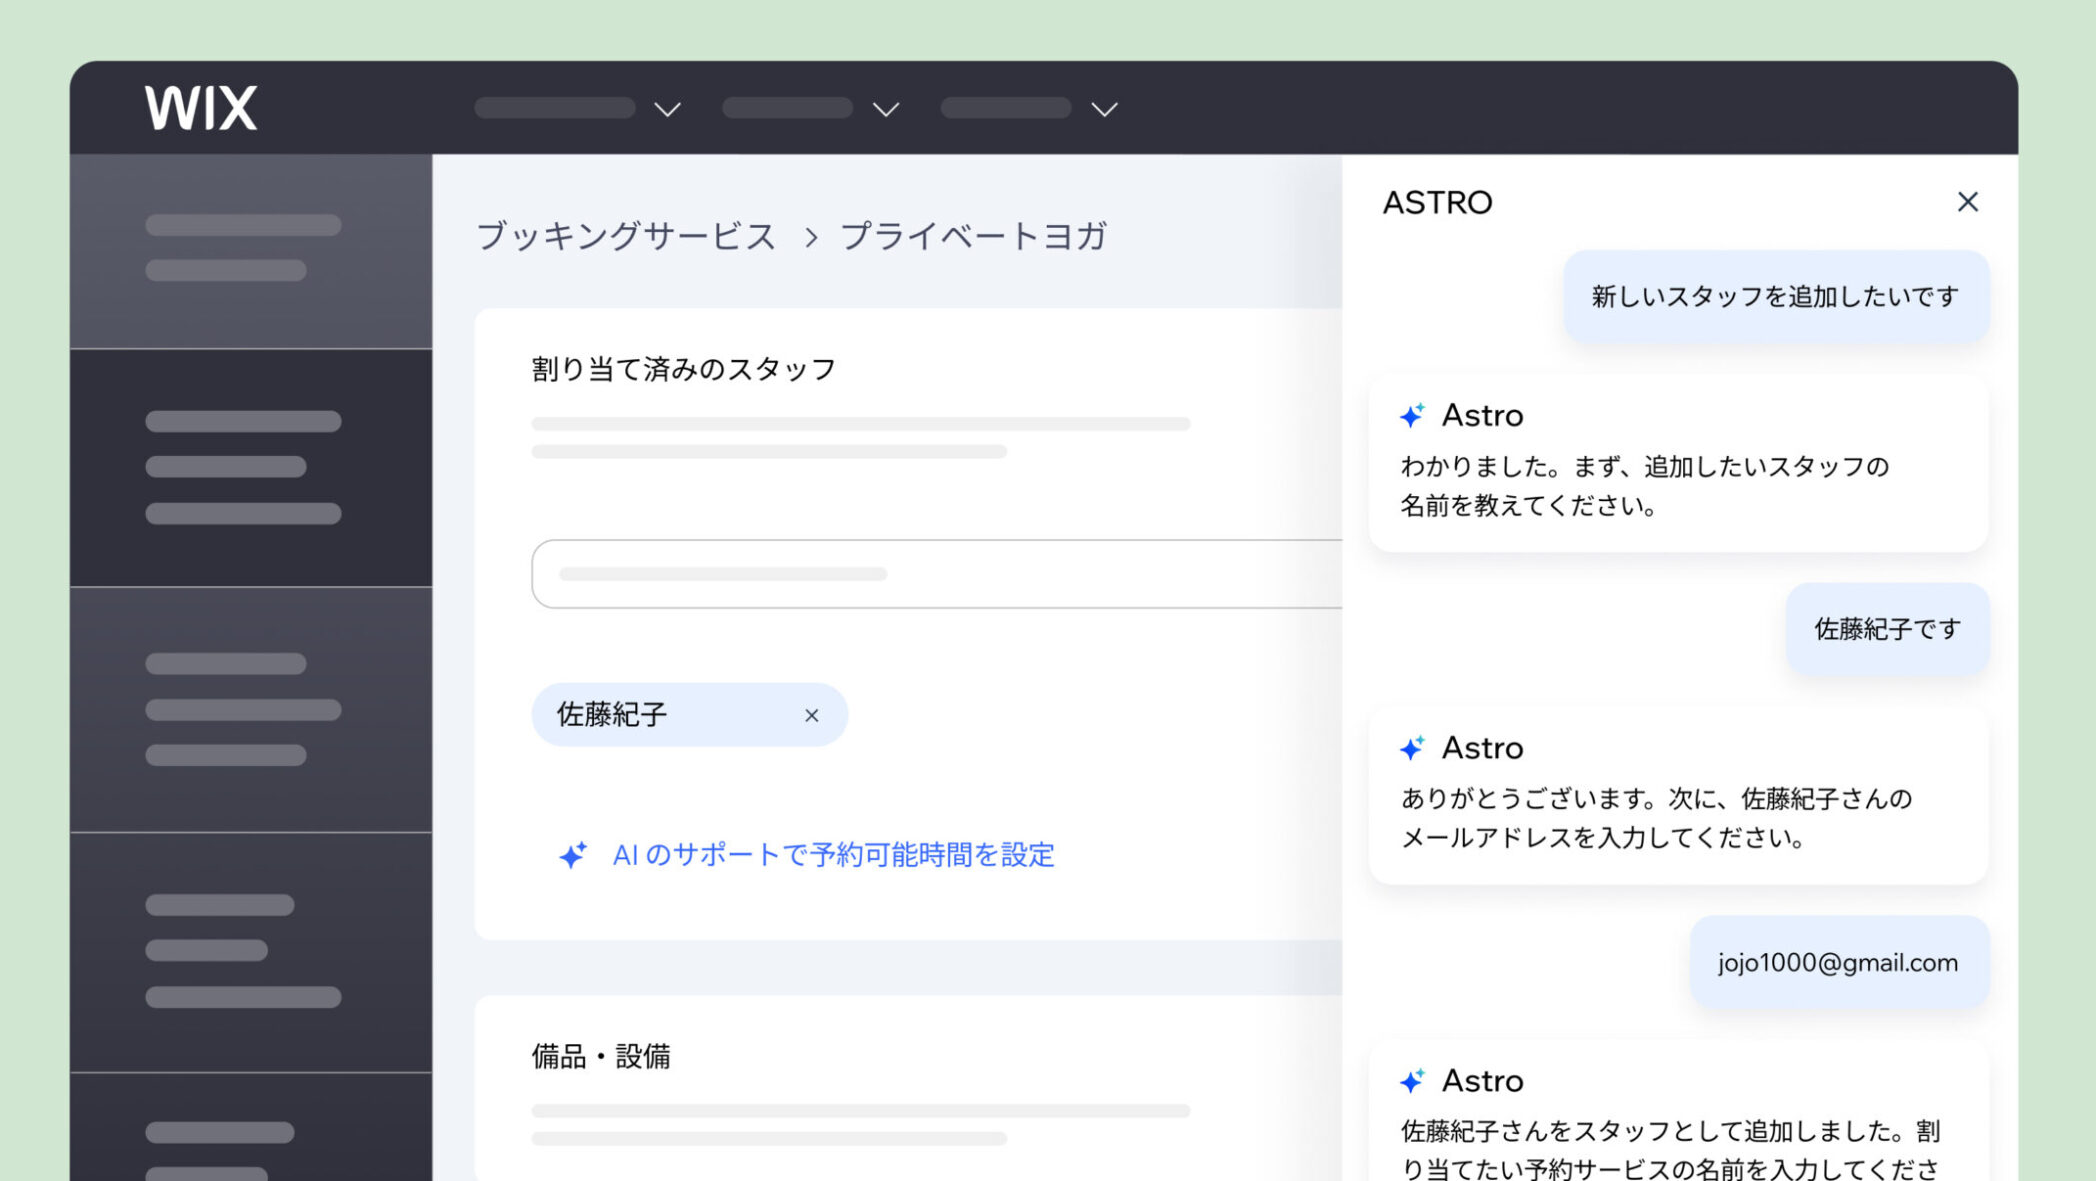Image resolution: width=2096 pixels, height=1181 pixels.
Task: Select the second sidebar menu section
Action: coord(251,468)
